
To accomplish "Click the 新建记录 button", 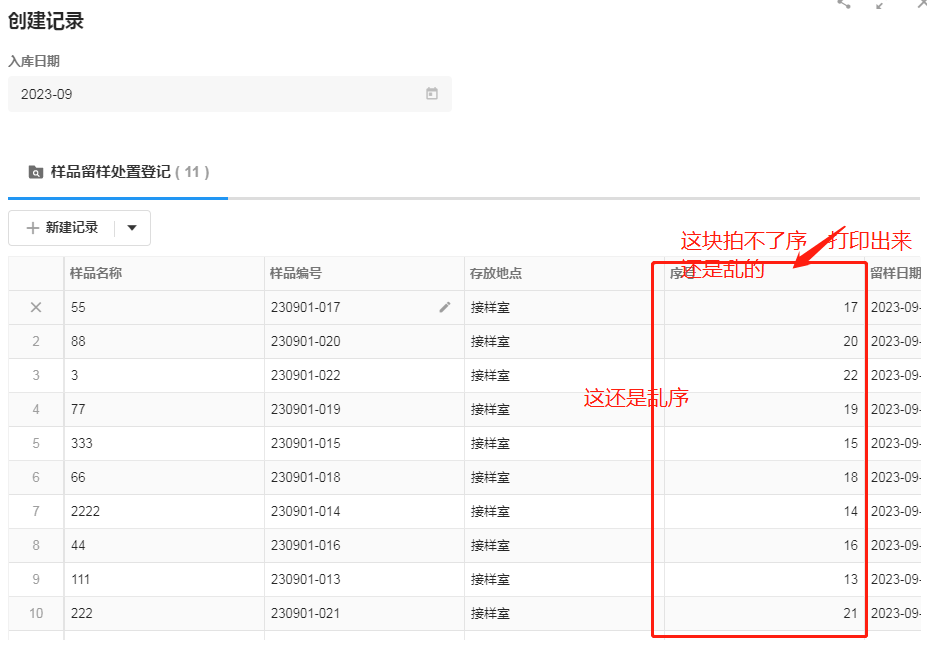I will click(x=62, y=228).
